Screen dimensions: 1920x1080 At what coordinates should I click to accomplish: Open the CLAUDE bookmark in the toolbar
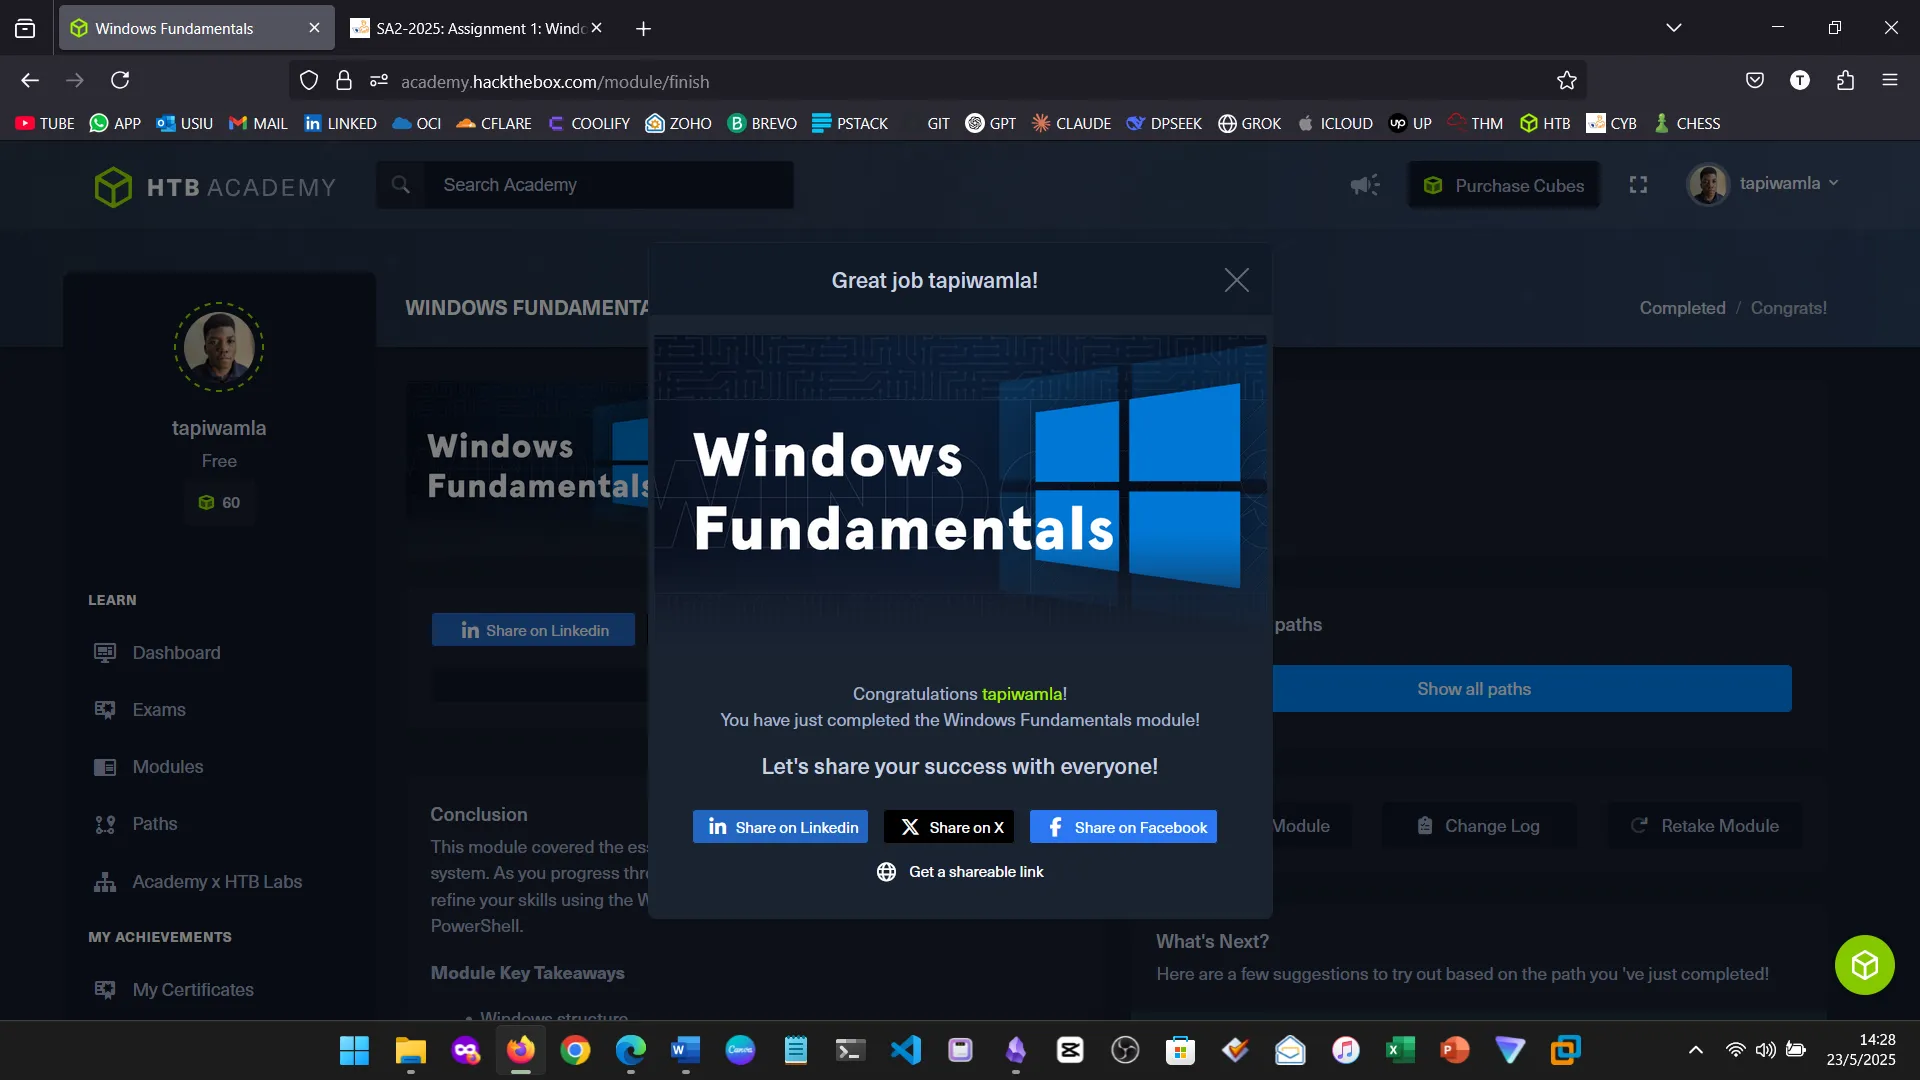pos(1071,123)
